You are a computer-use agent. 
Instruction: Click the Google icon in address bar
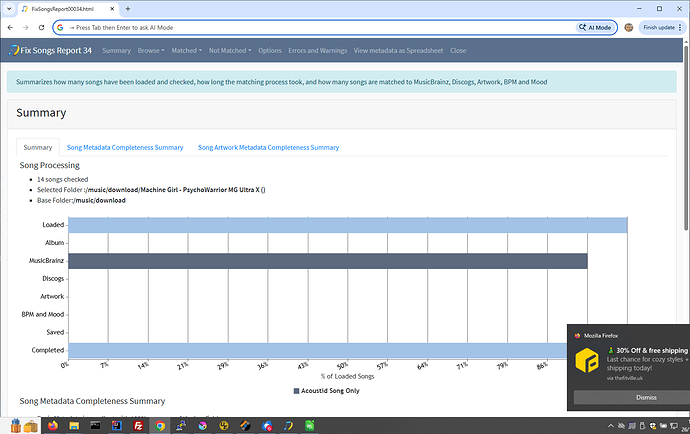(61, 28)
